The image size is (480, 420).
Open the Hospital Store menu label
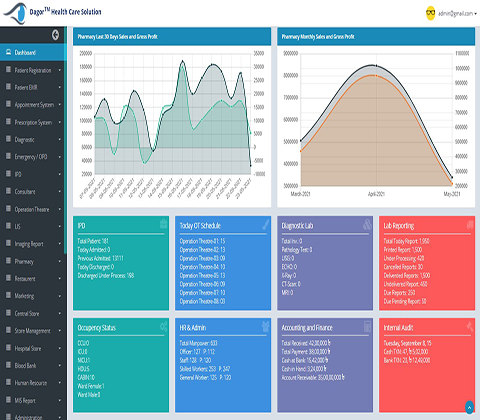(x=28, y=349)
